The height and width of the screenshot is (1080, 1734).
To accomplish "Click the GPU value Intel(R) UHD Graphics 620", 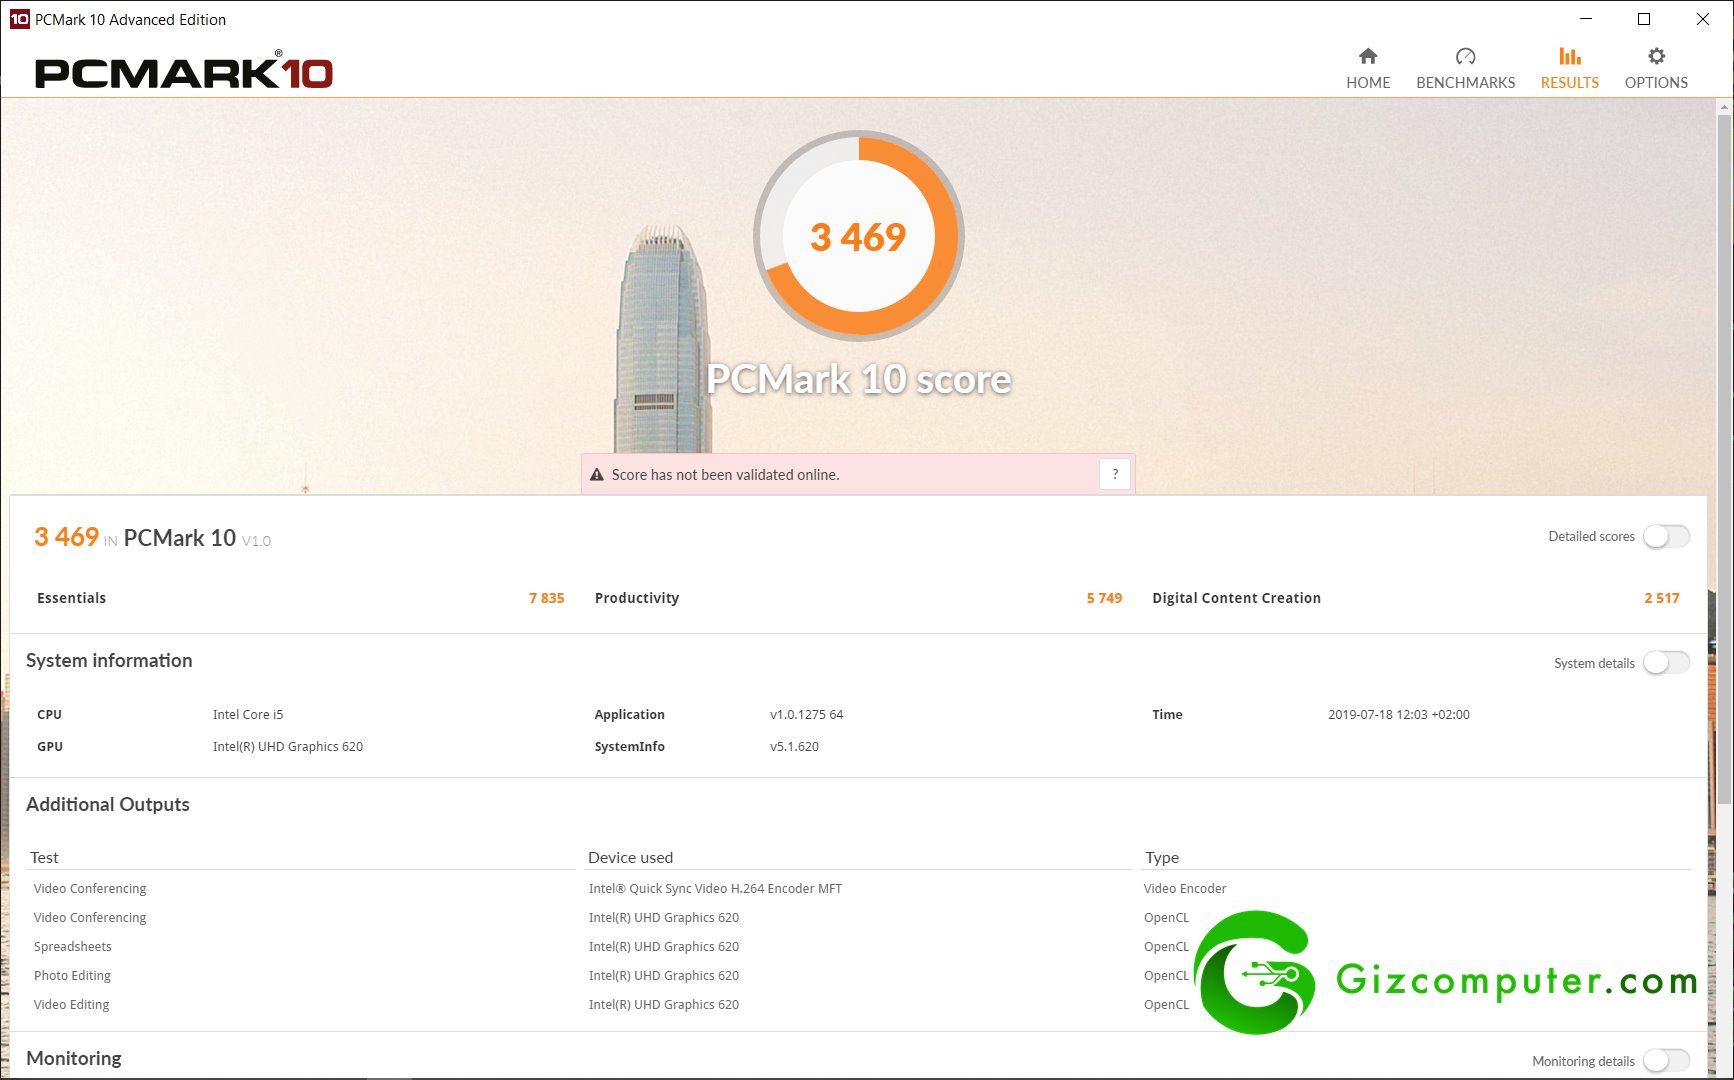I will point(288,746).
